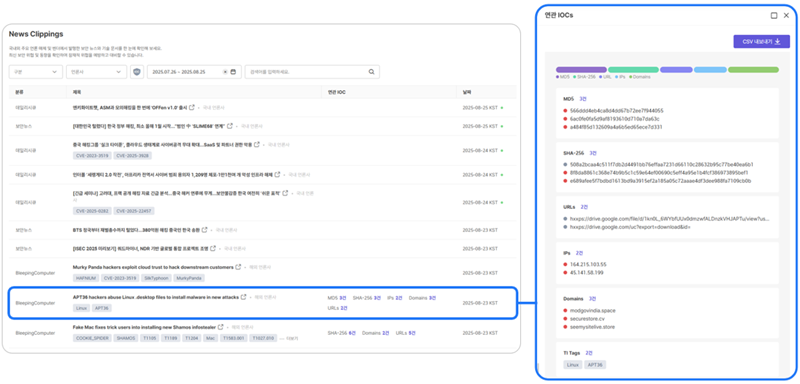Select the SHAMOS tag
Image resolution: width=800 pixels, height=384 pixels.
point(126,338)
